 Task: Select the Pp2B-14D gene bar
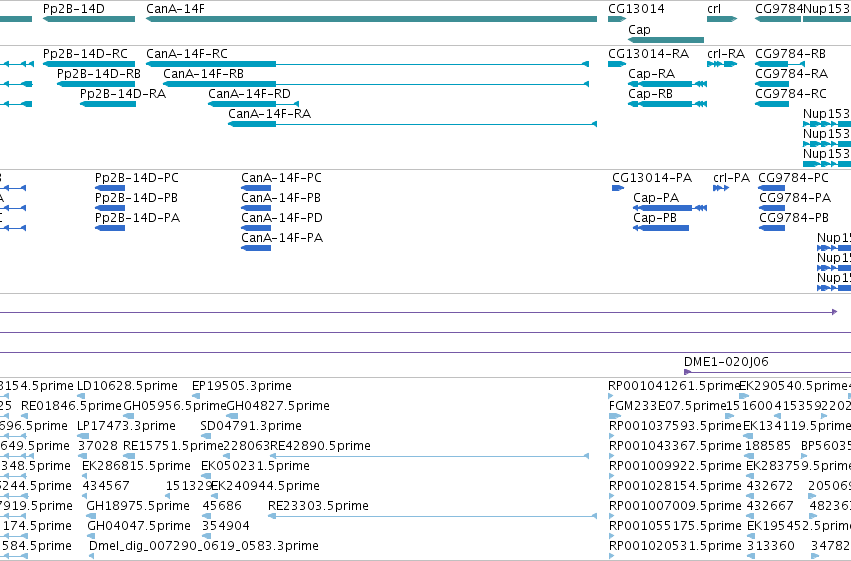click(x=89, y=19)
